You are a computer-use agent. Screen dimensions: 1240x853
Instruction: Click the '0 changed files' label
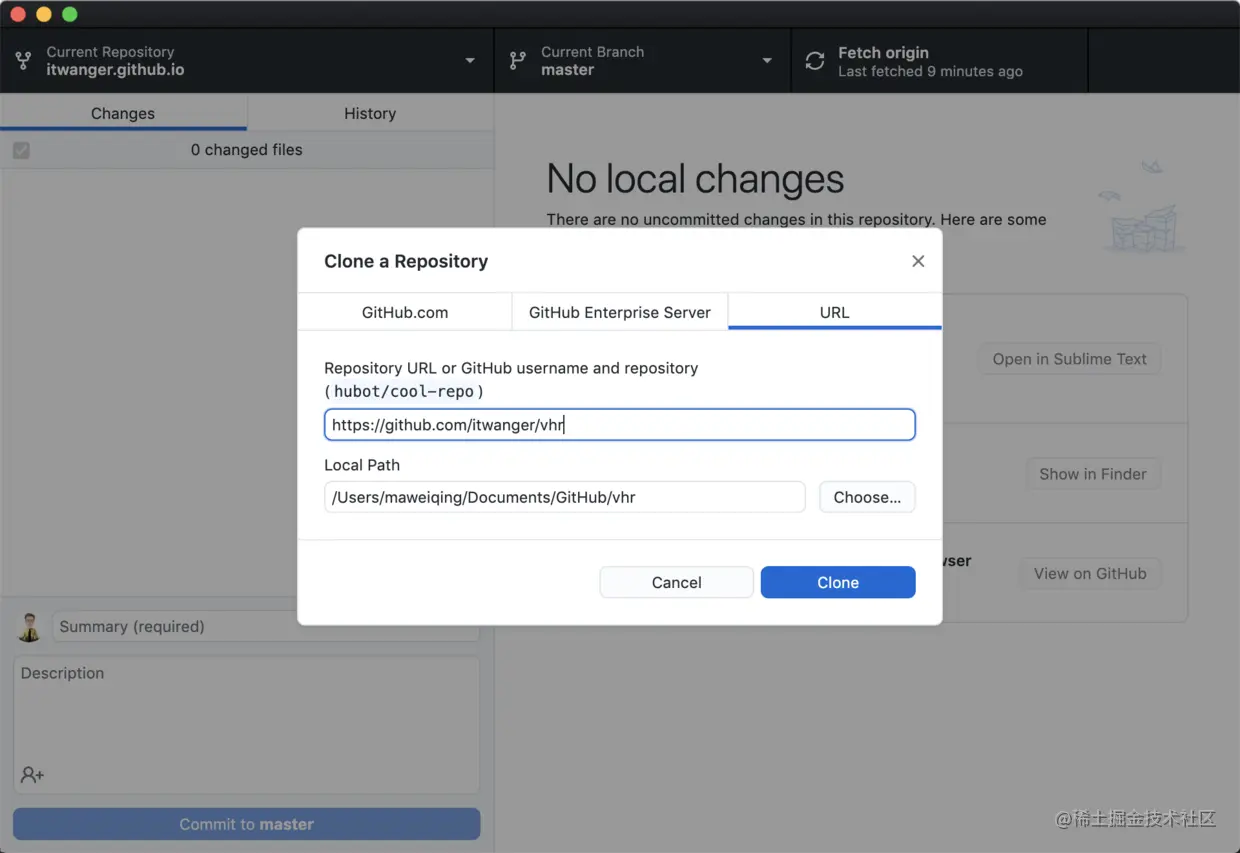(x=246, y=150)
